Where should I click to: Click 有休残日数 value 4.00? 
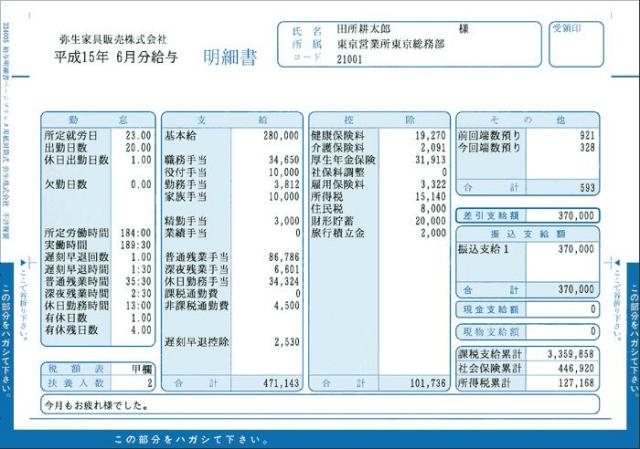tap(141, 330)
